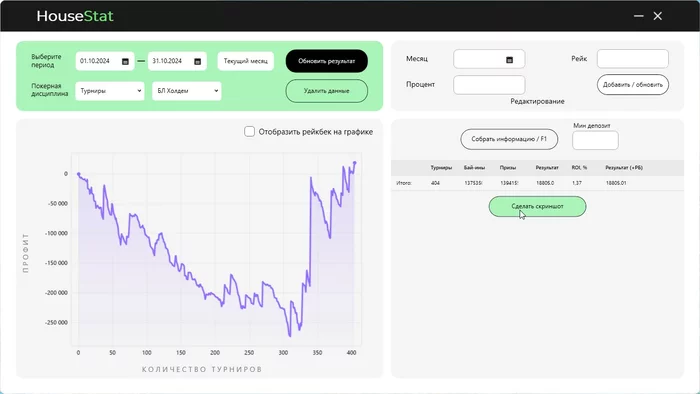Select the Текущий месяц quick period button

pyautogui.click(x=246, y=61)
